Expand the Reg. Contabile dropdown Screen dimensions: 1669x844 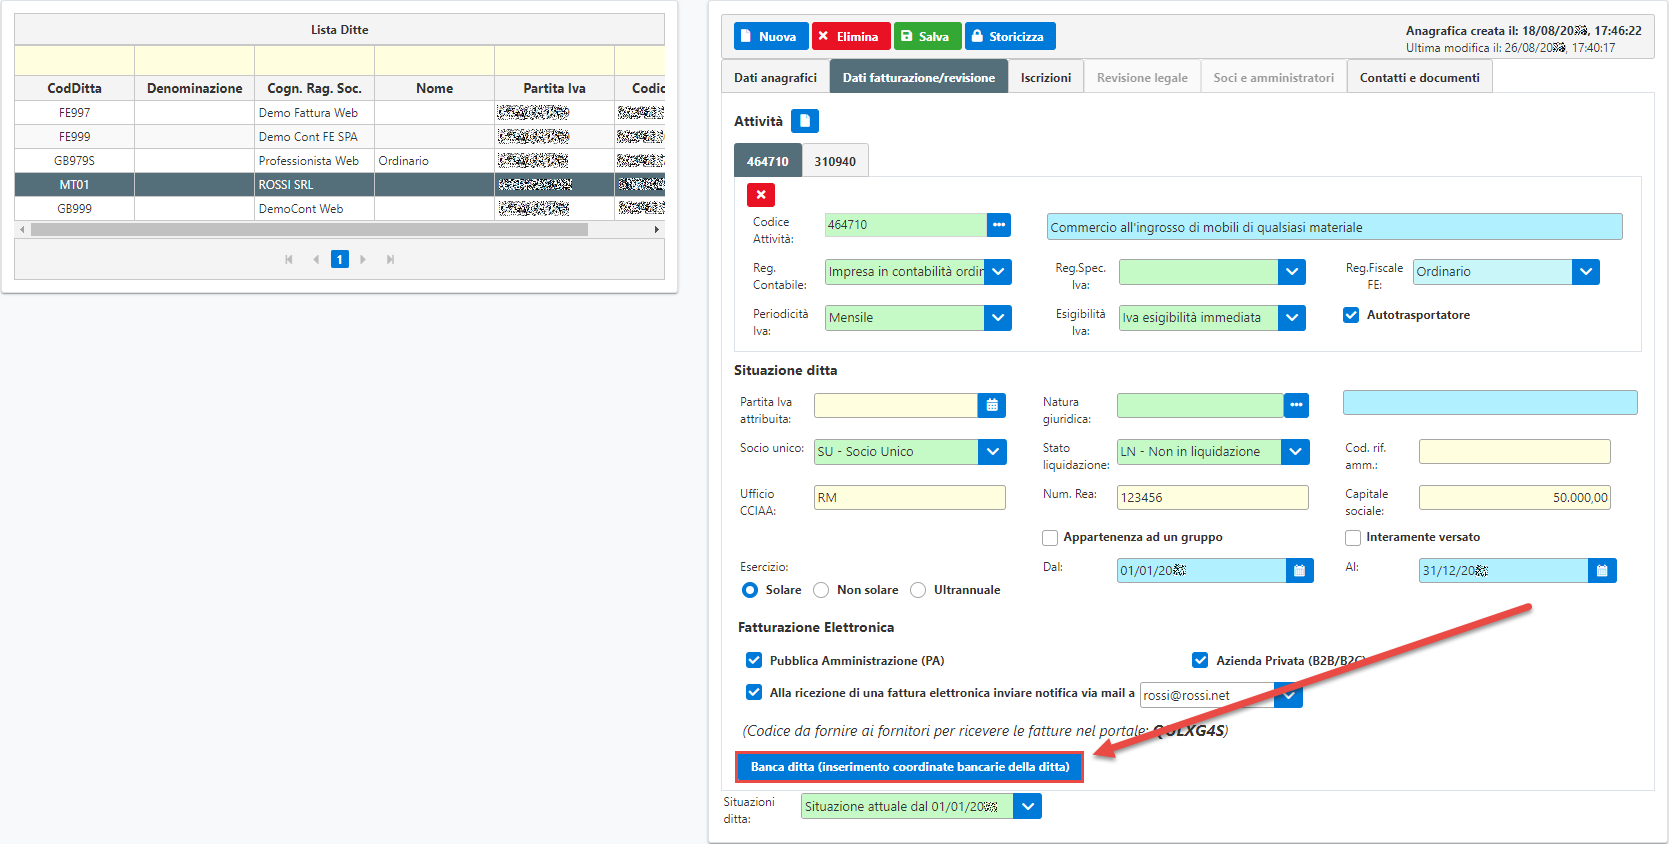pos(998,272)
